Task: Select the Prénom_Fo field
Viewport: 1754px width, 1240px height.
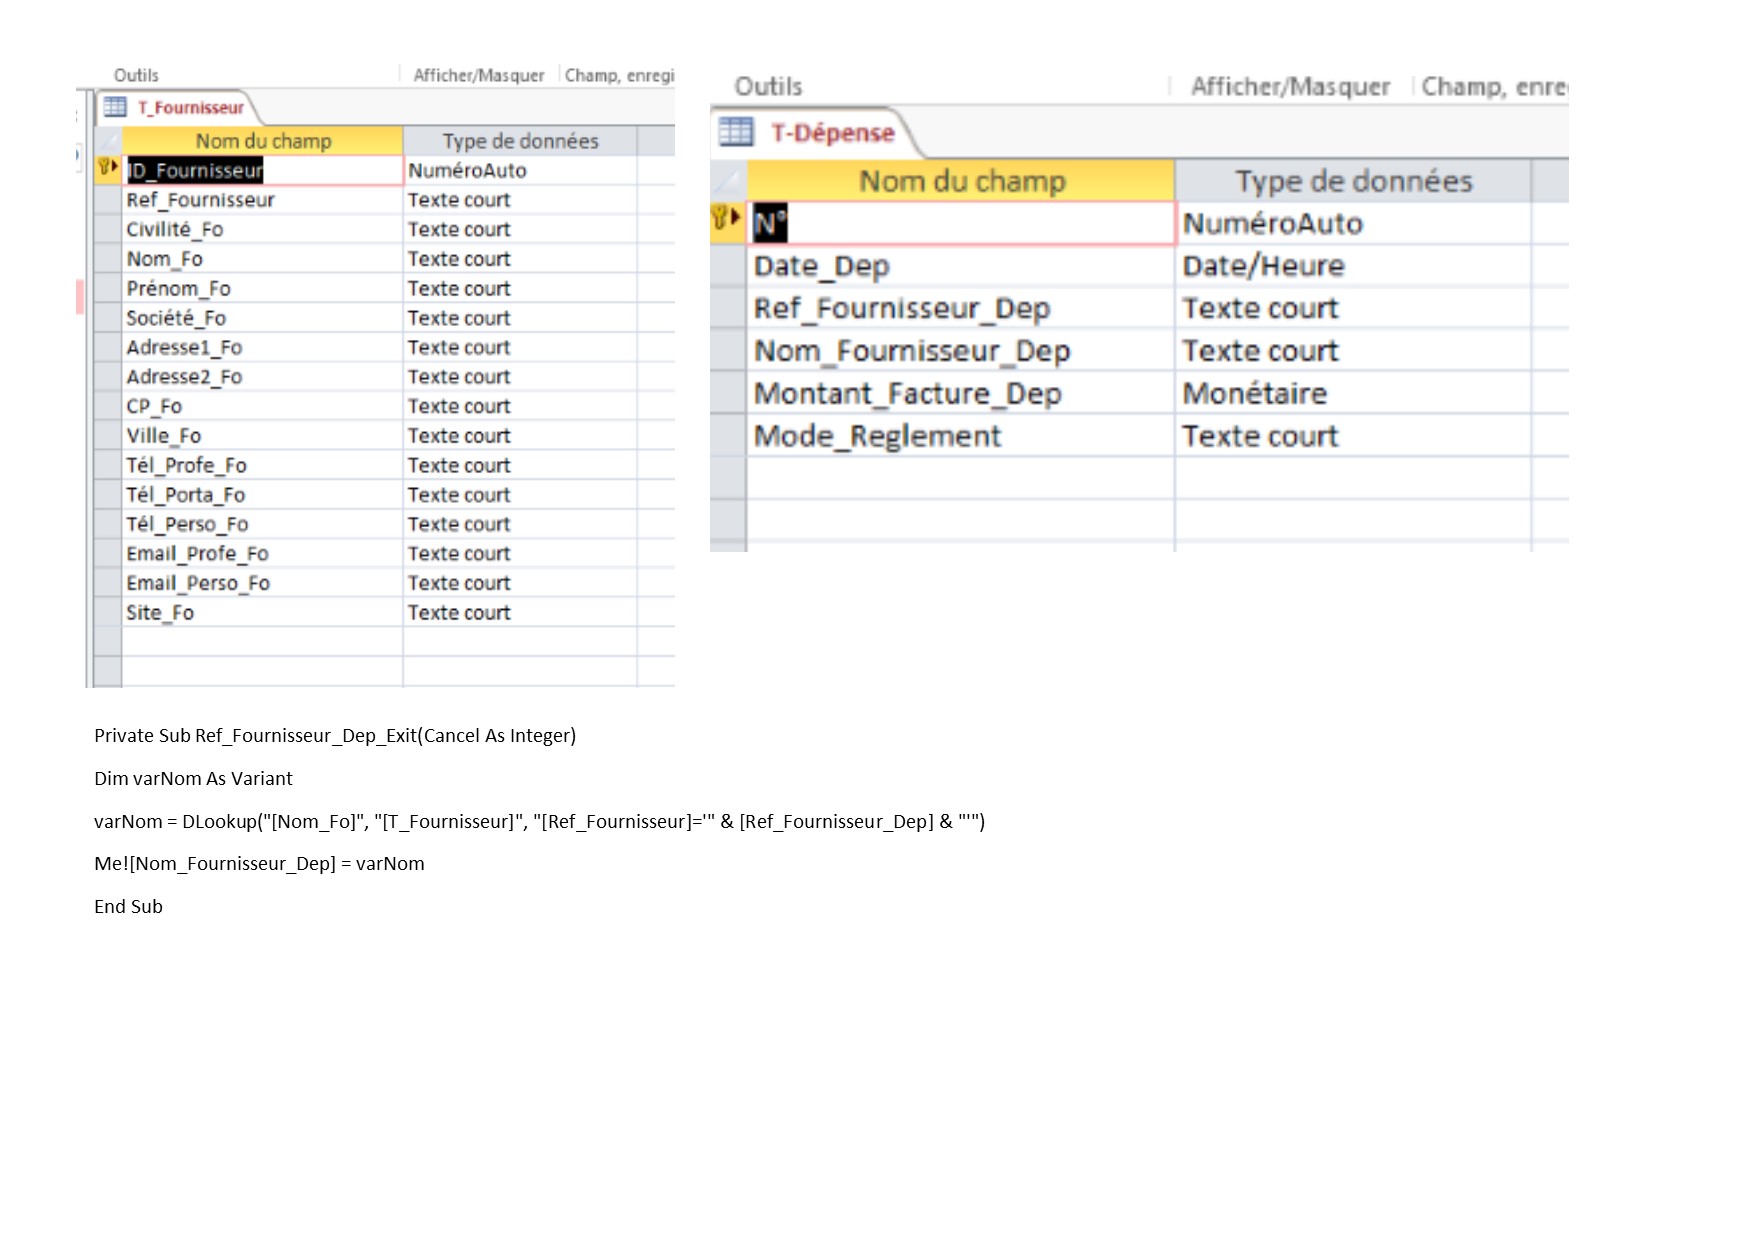Action: coord(263,288)
